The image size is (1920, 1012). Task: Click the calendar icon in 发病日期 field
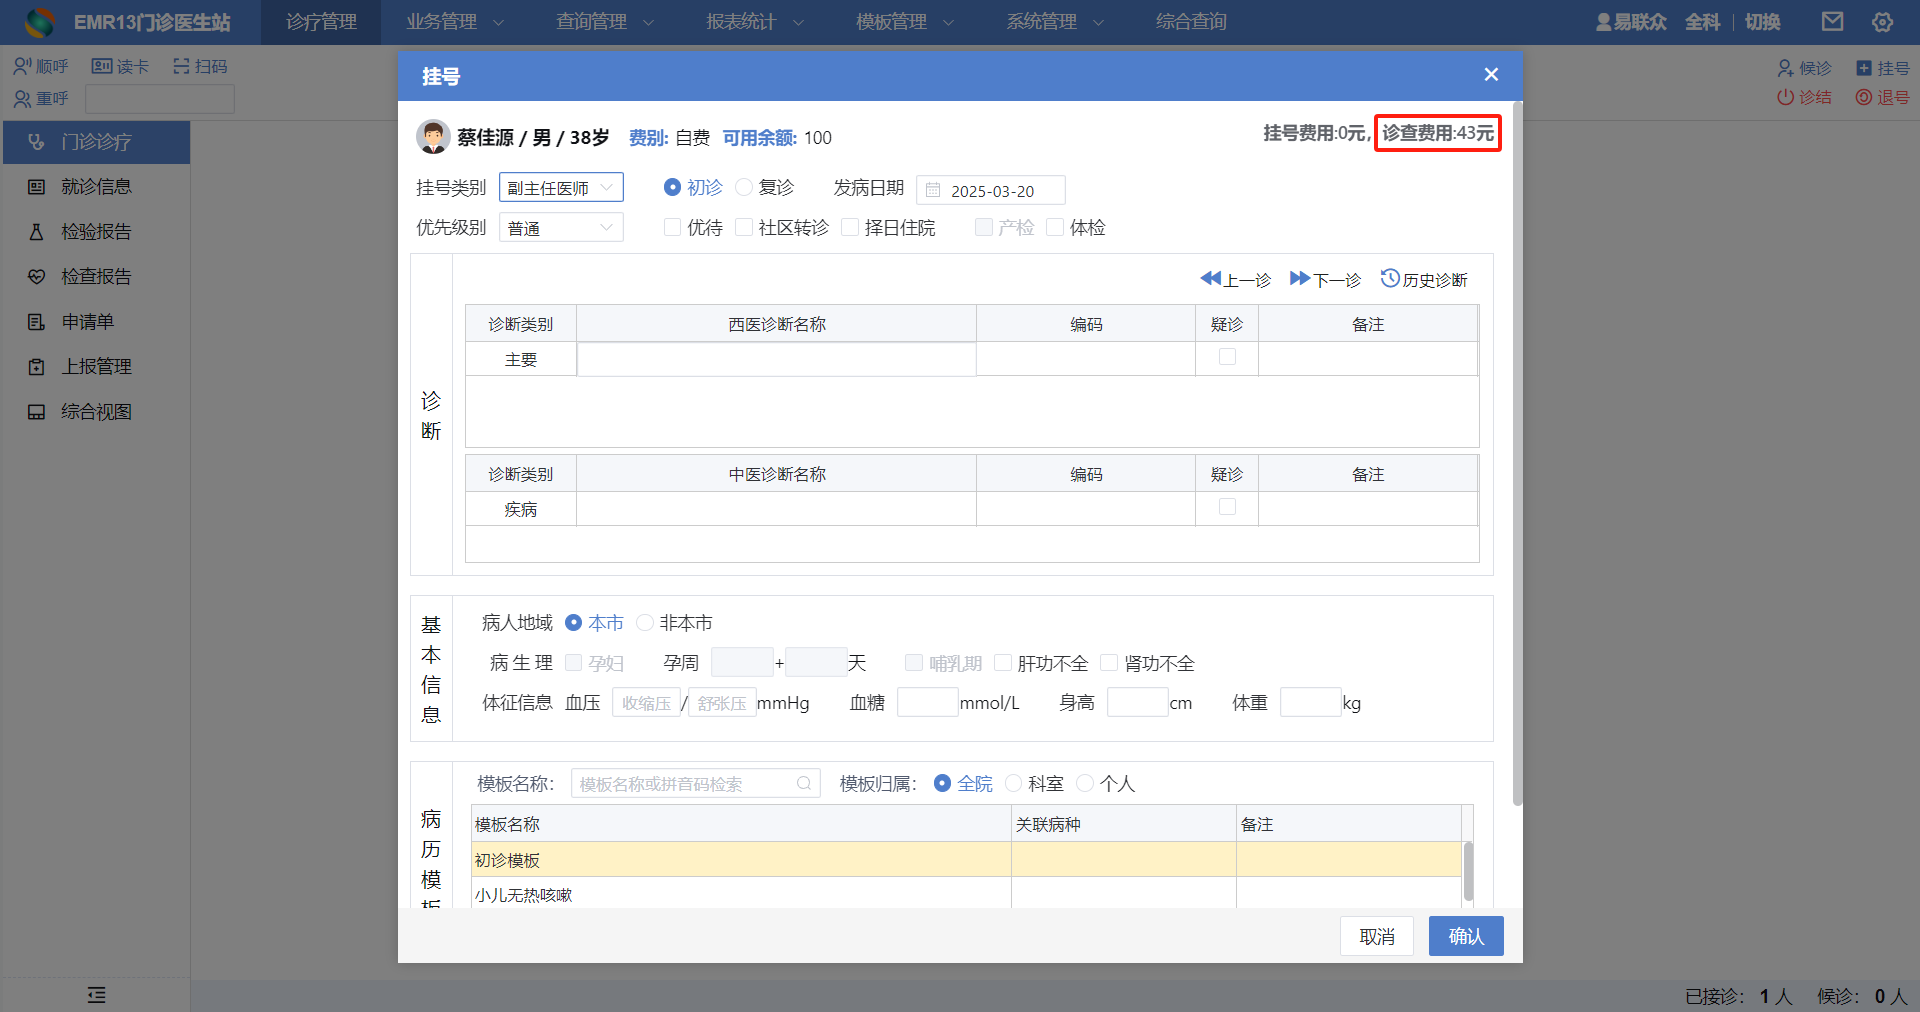pos(933,190)
